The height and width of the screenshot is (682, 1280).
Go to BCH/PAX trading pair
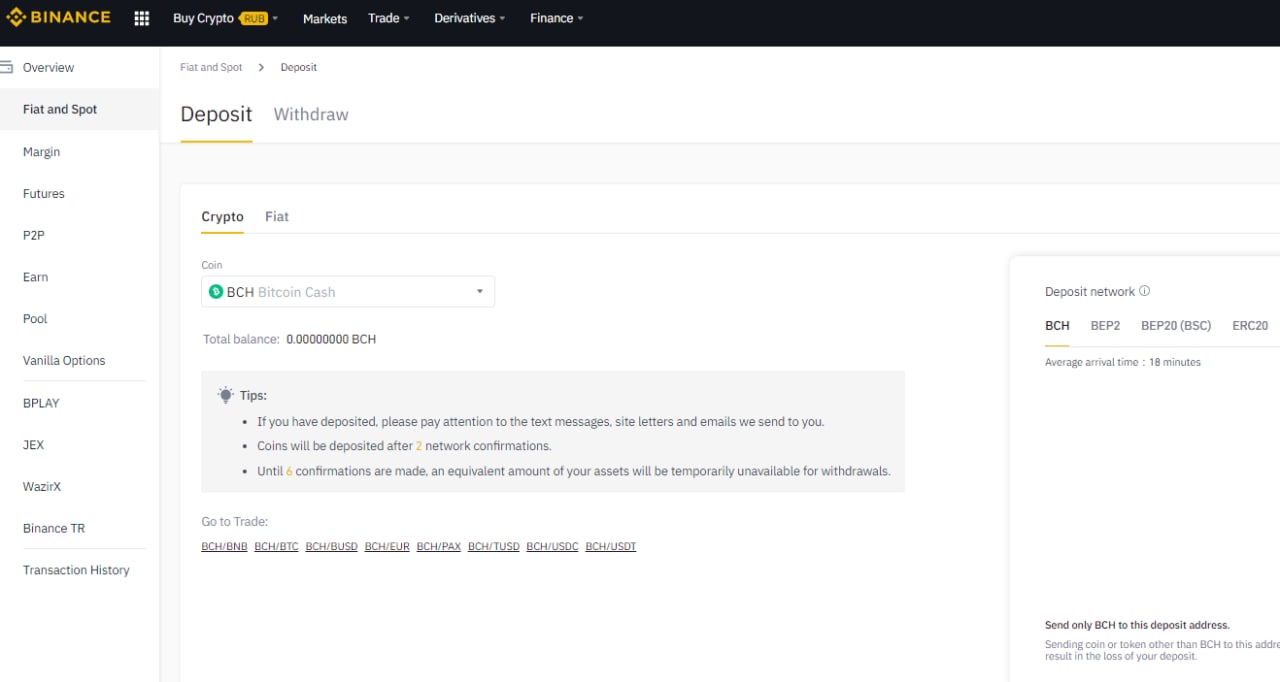coord(439,546)
